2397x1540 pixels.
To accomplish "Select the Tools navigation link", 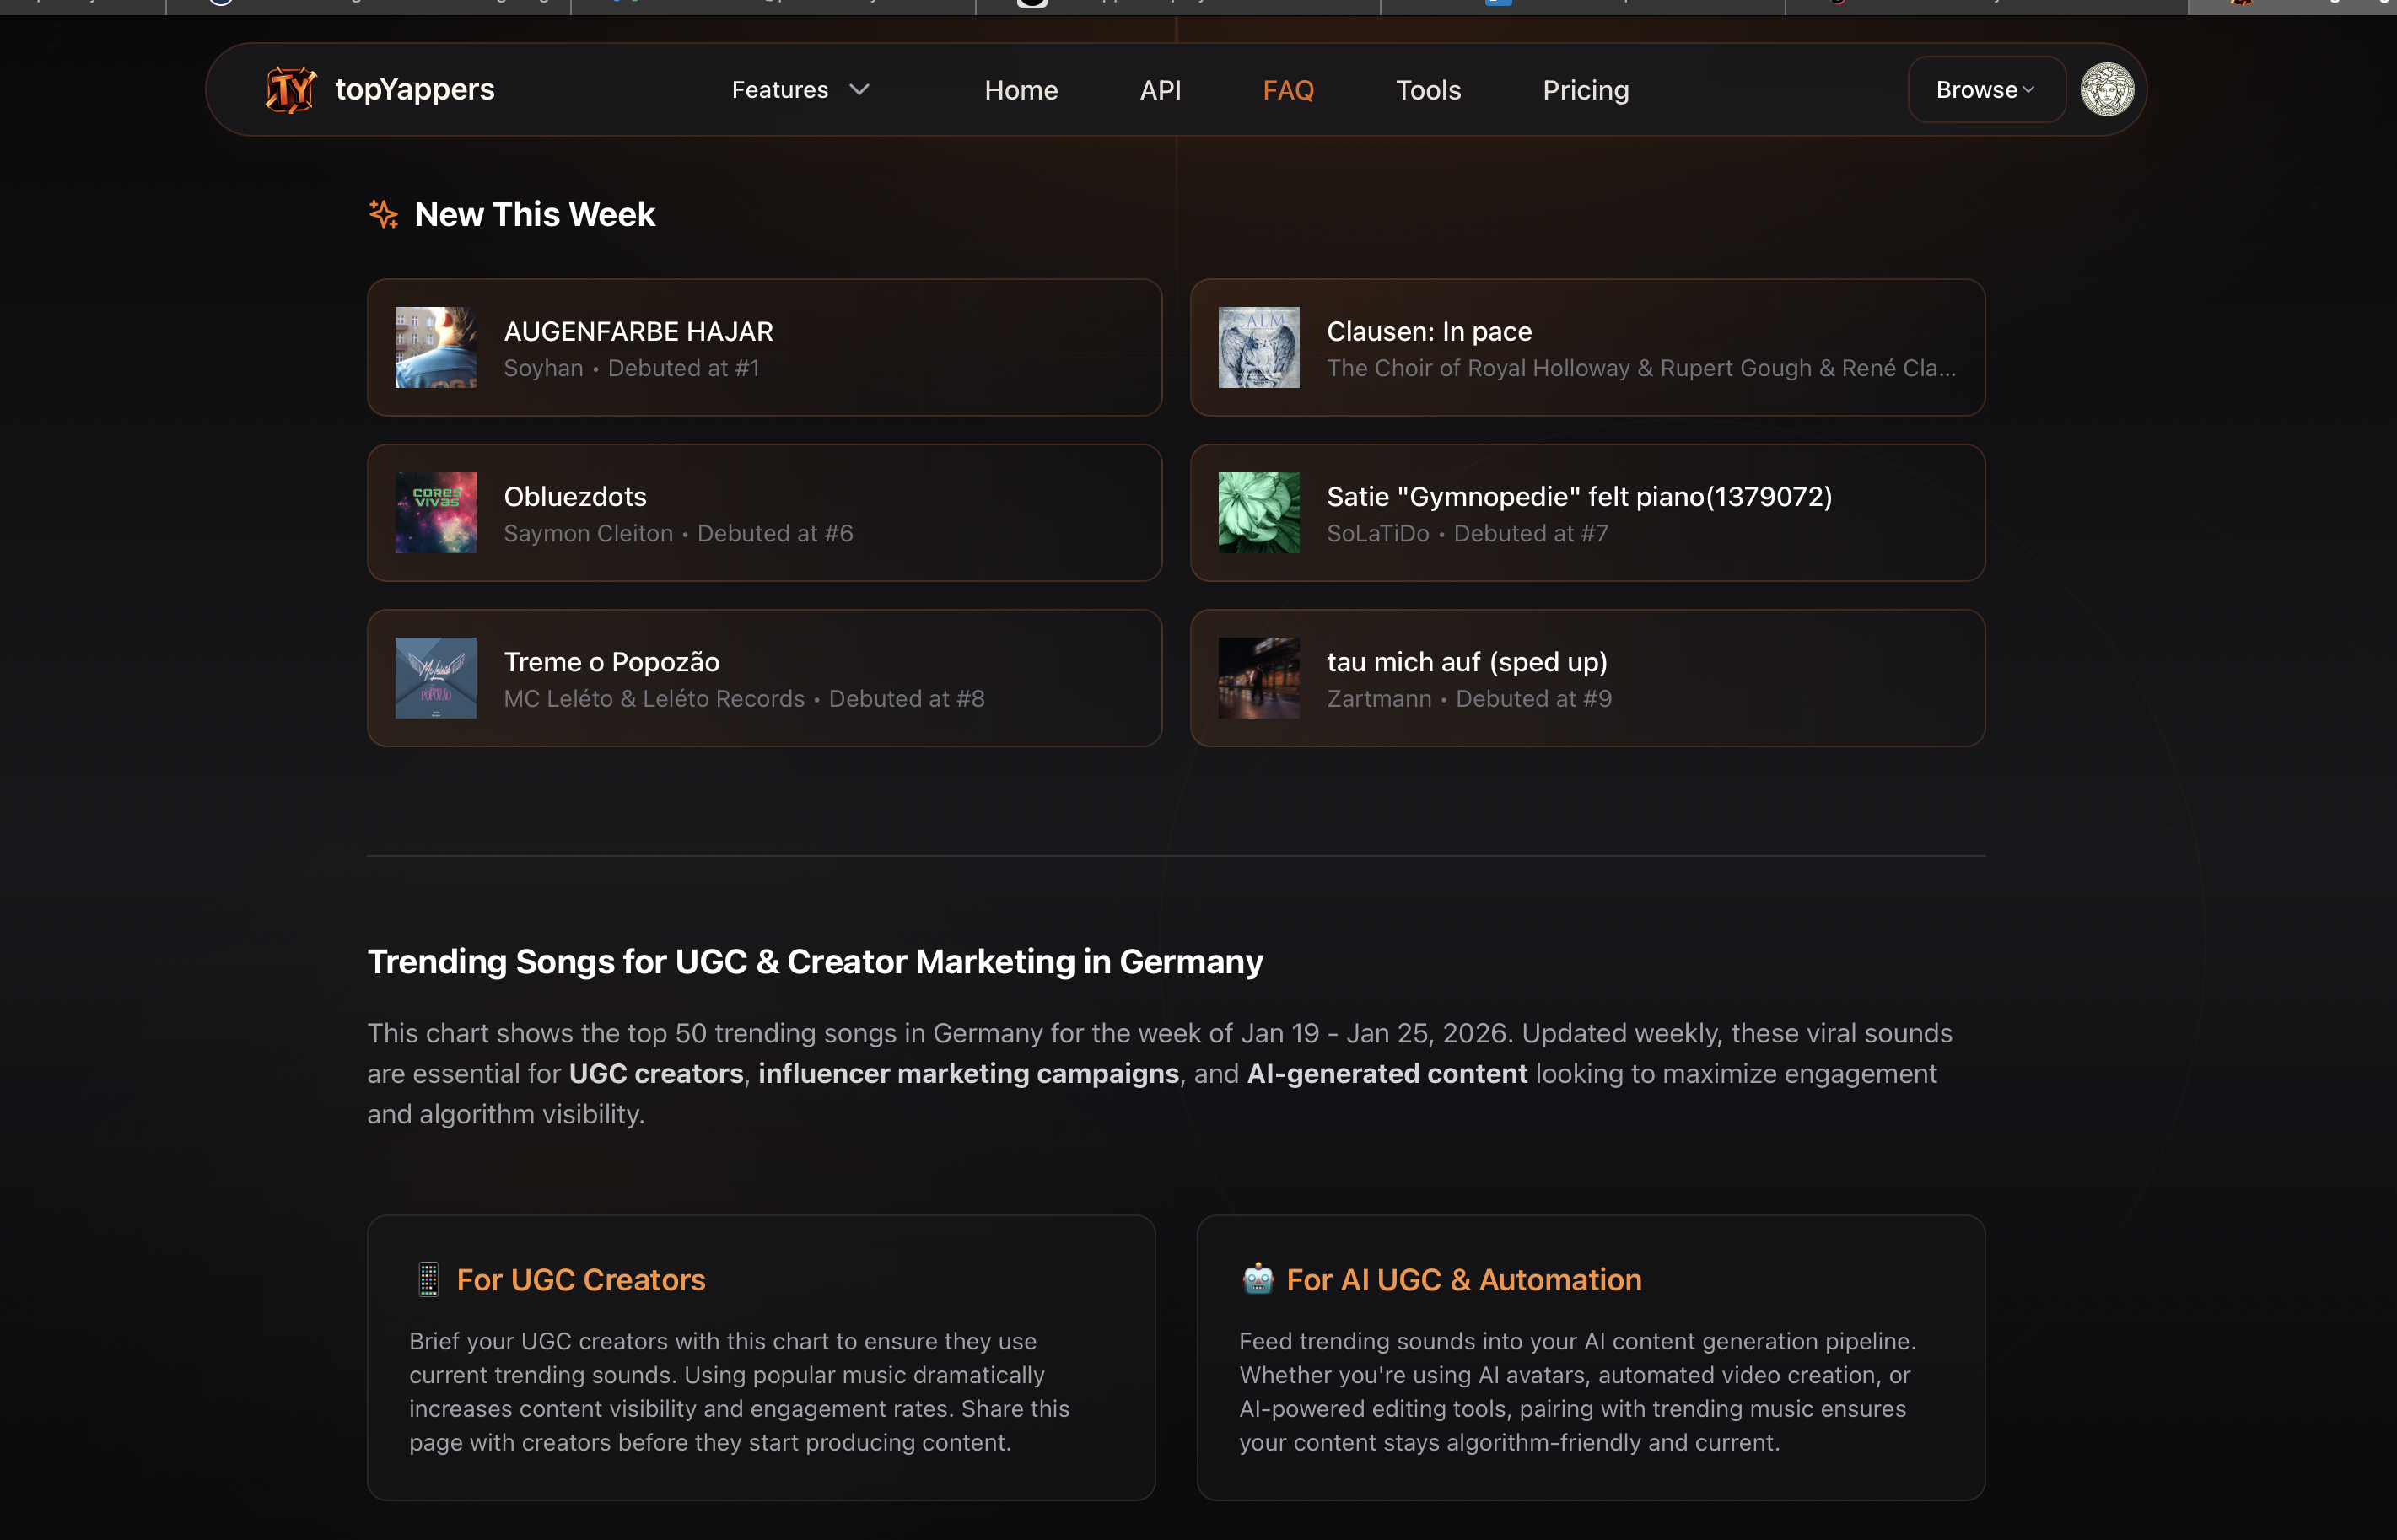I will 1427,90.
